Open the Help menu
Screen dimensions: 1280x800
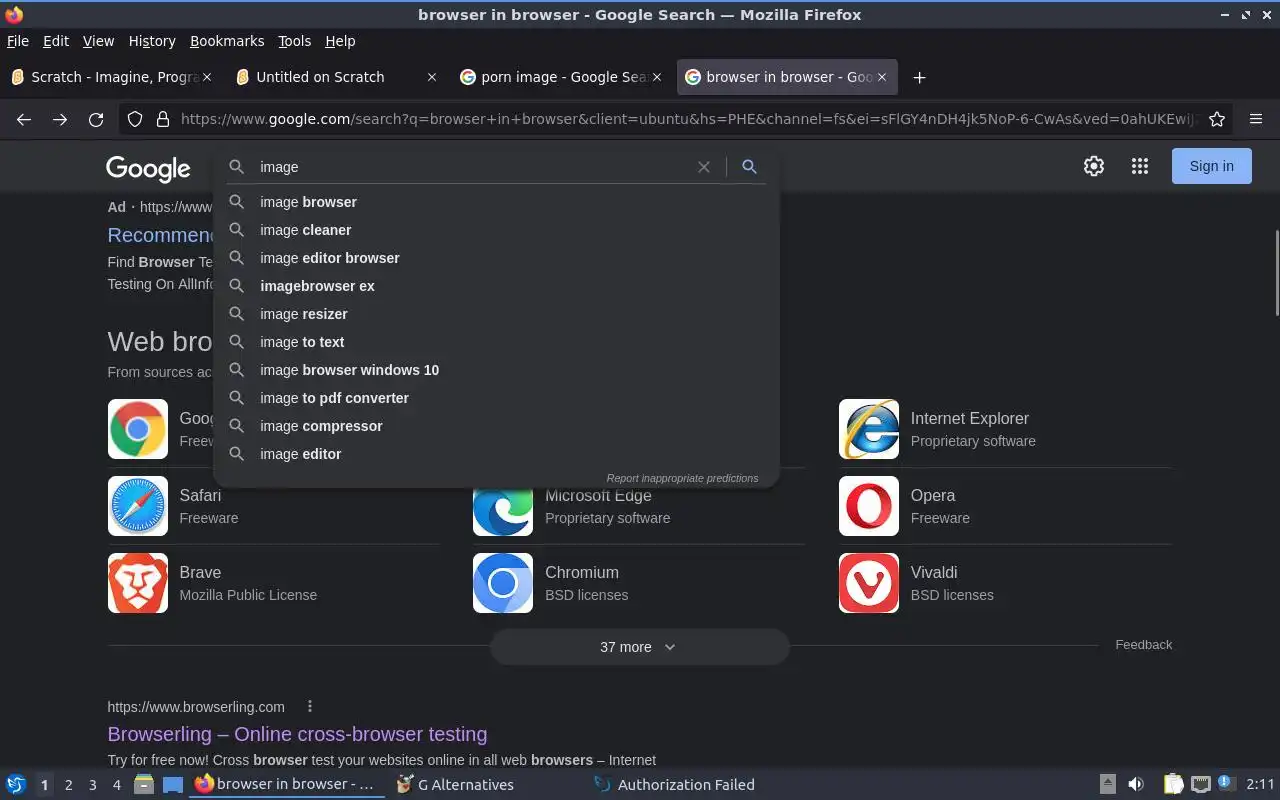click(340, 41)
